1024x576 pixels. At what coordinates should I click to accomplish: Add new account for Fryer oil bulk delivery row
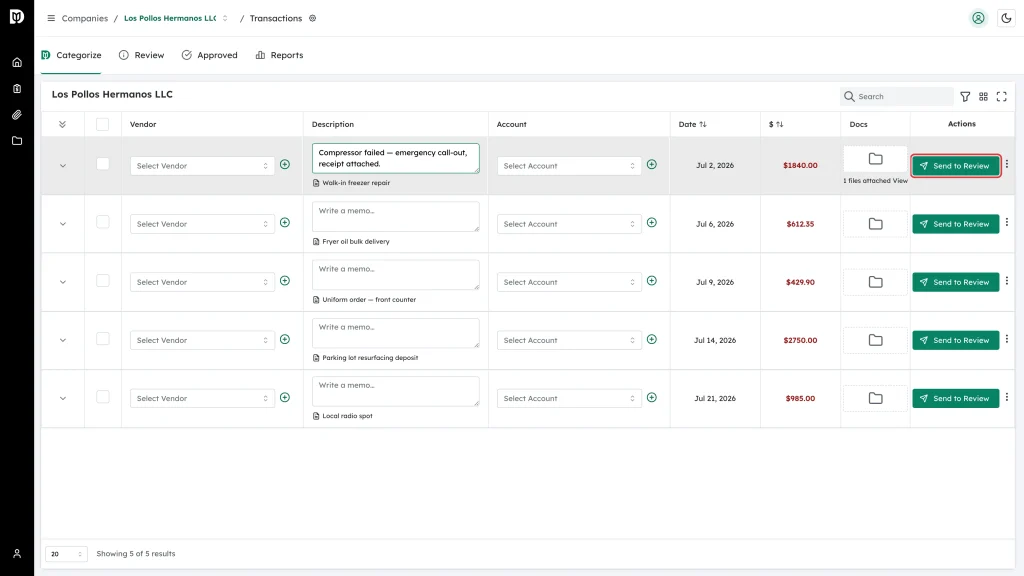coord(652,223)
